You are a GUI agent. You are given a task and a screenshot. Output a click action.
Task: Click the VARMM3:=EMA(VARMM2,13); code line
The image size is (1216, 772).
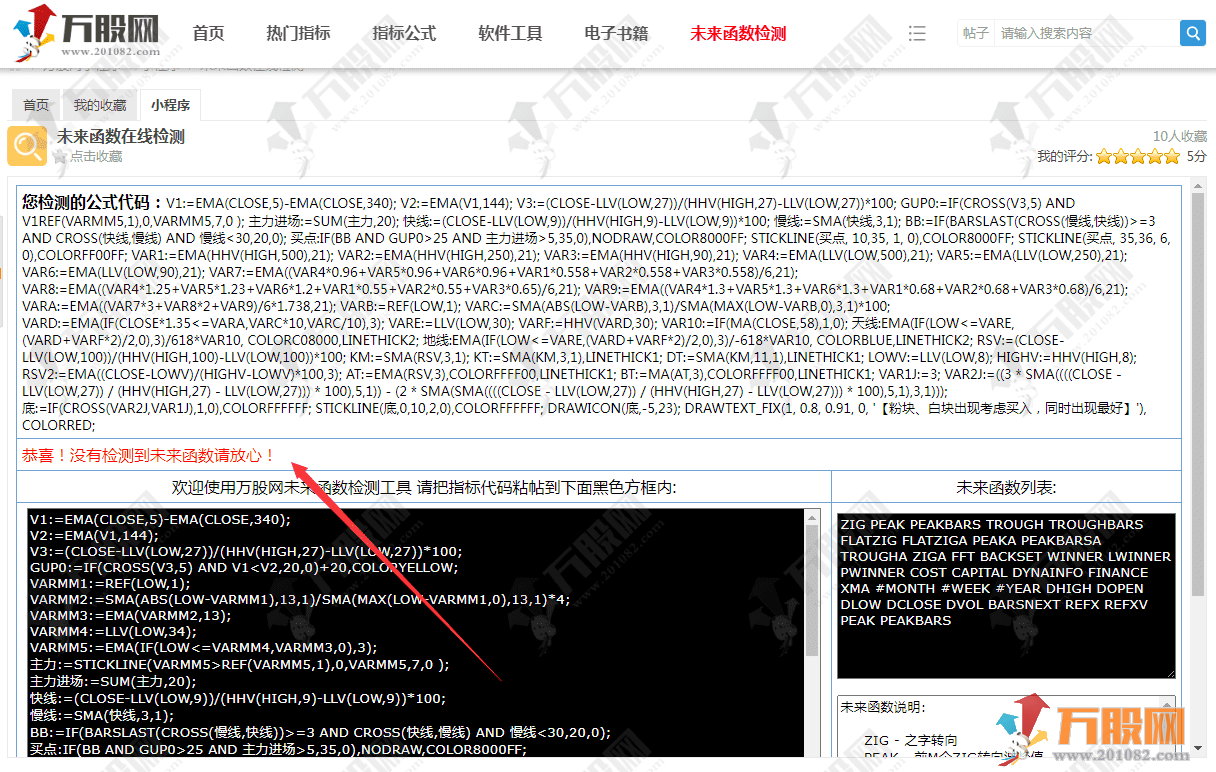128,615
